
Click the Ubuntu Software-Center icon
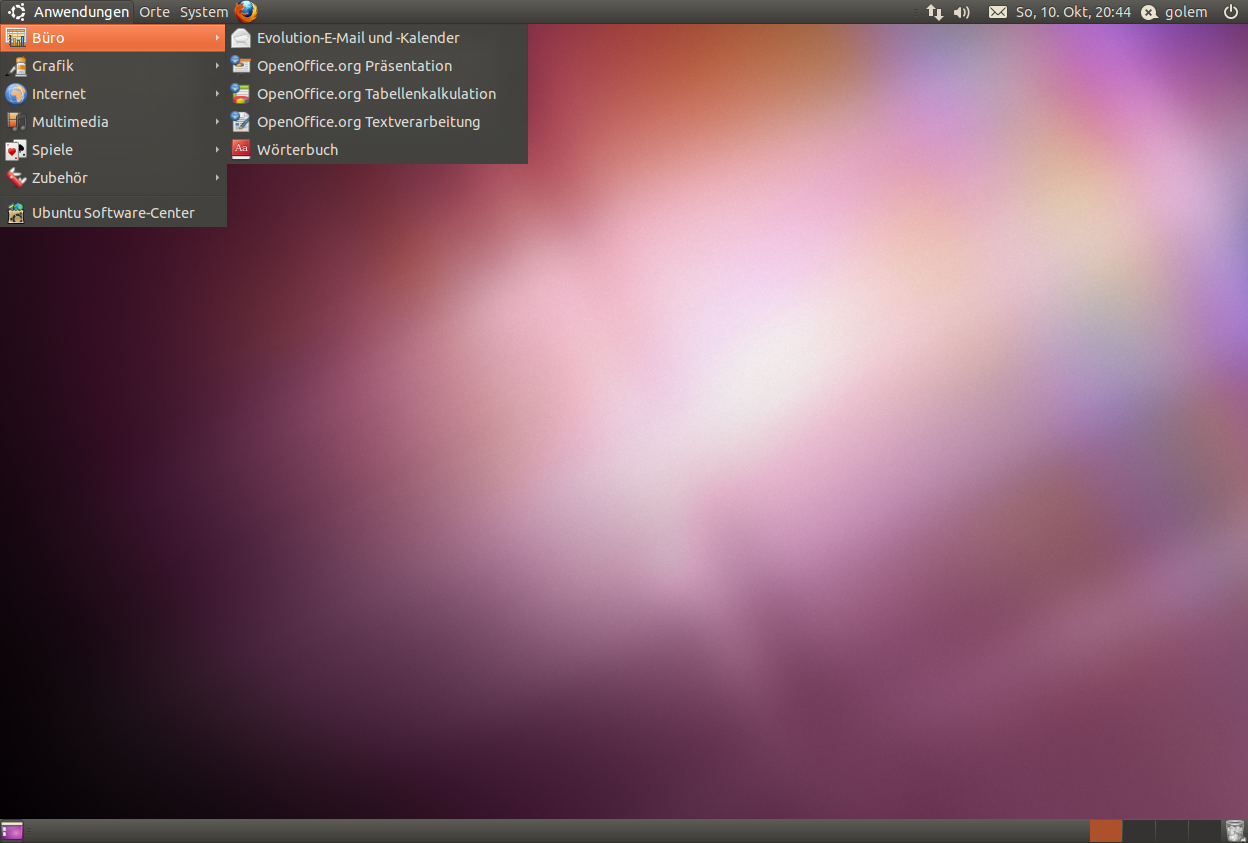(15, 213)
